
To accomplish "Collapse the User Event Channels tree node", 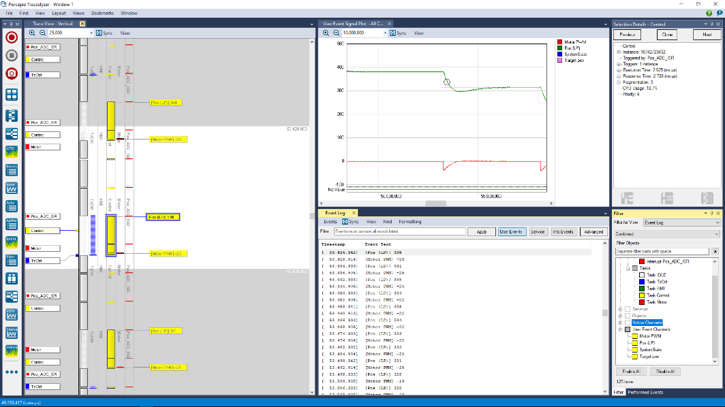I will [621, 329].
